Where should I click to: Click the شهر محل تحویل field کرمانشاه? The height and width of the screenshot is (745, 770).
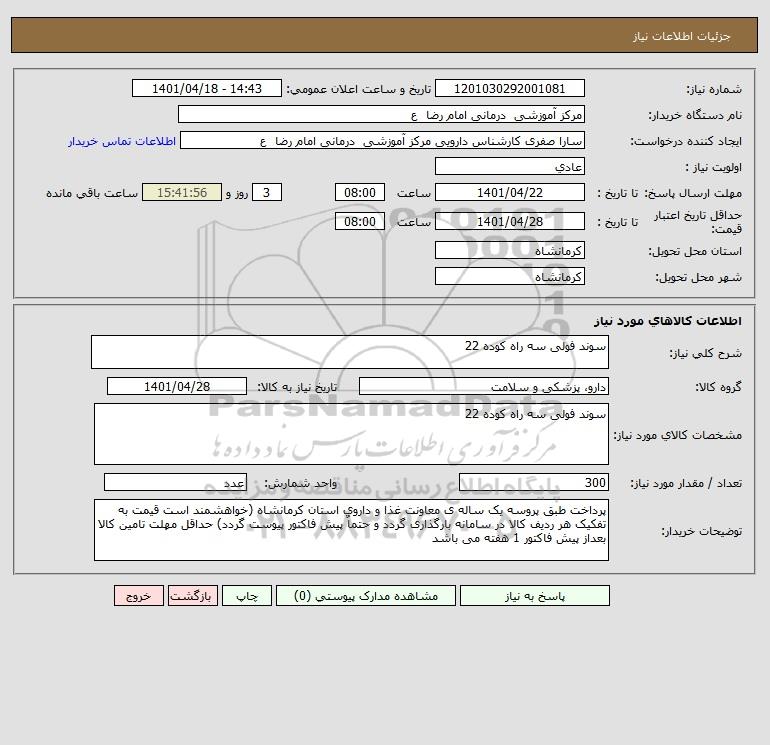pos(510,276)
